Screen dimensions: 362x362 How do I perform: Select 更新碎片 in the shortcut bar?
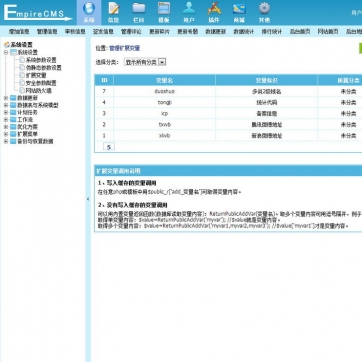[159, 32]
